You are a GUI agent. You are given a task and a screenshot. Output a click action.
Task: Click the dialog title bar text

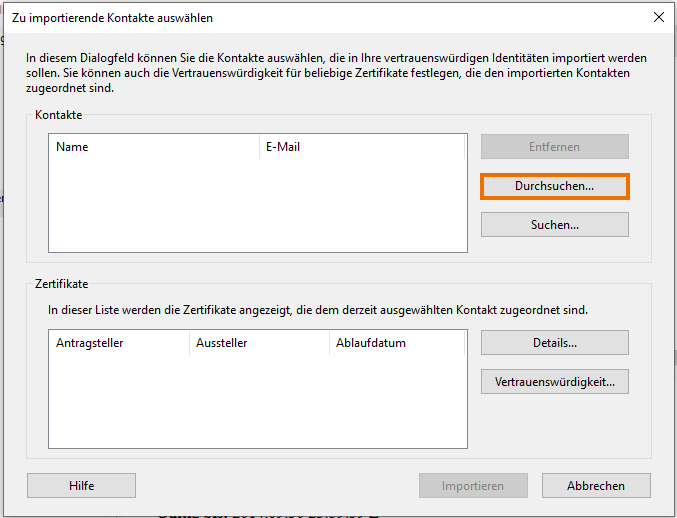(112, 17)
